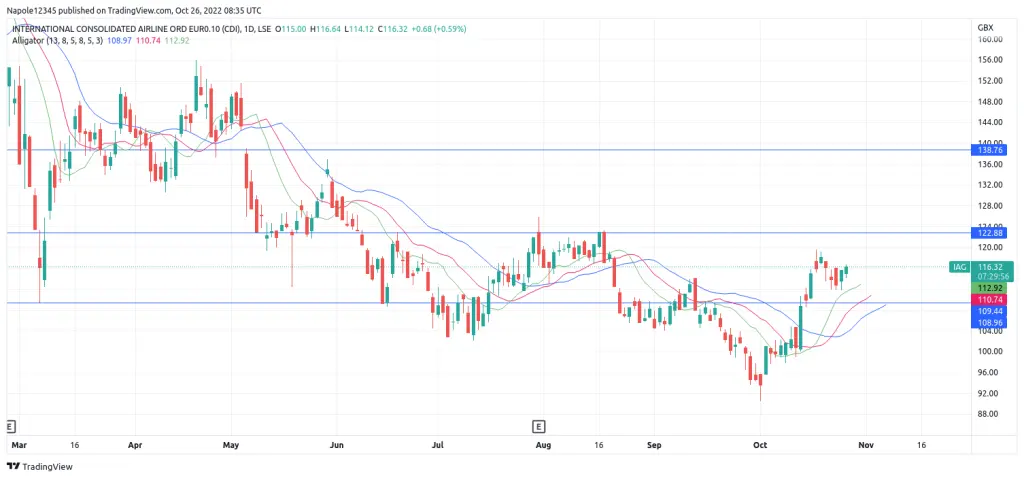Click the blue 108.96 price axis tag
The width and height of the screenshot is (1024, 478).
click(x=991, y=323)
